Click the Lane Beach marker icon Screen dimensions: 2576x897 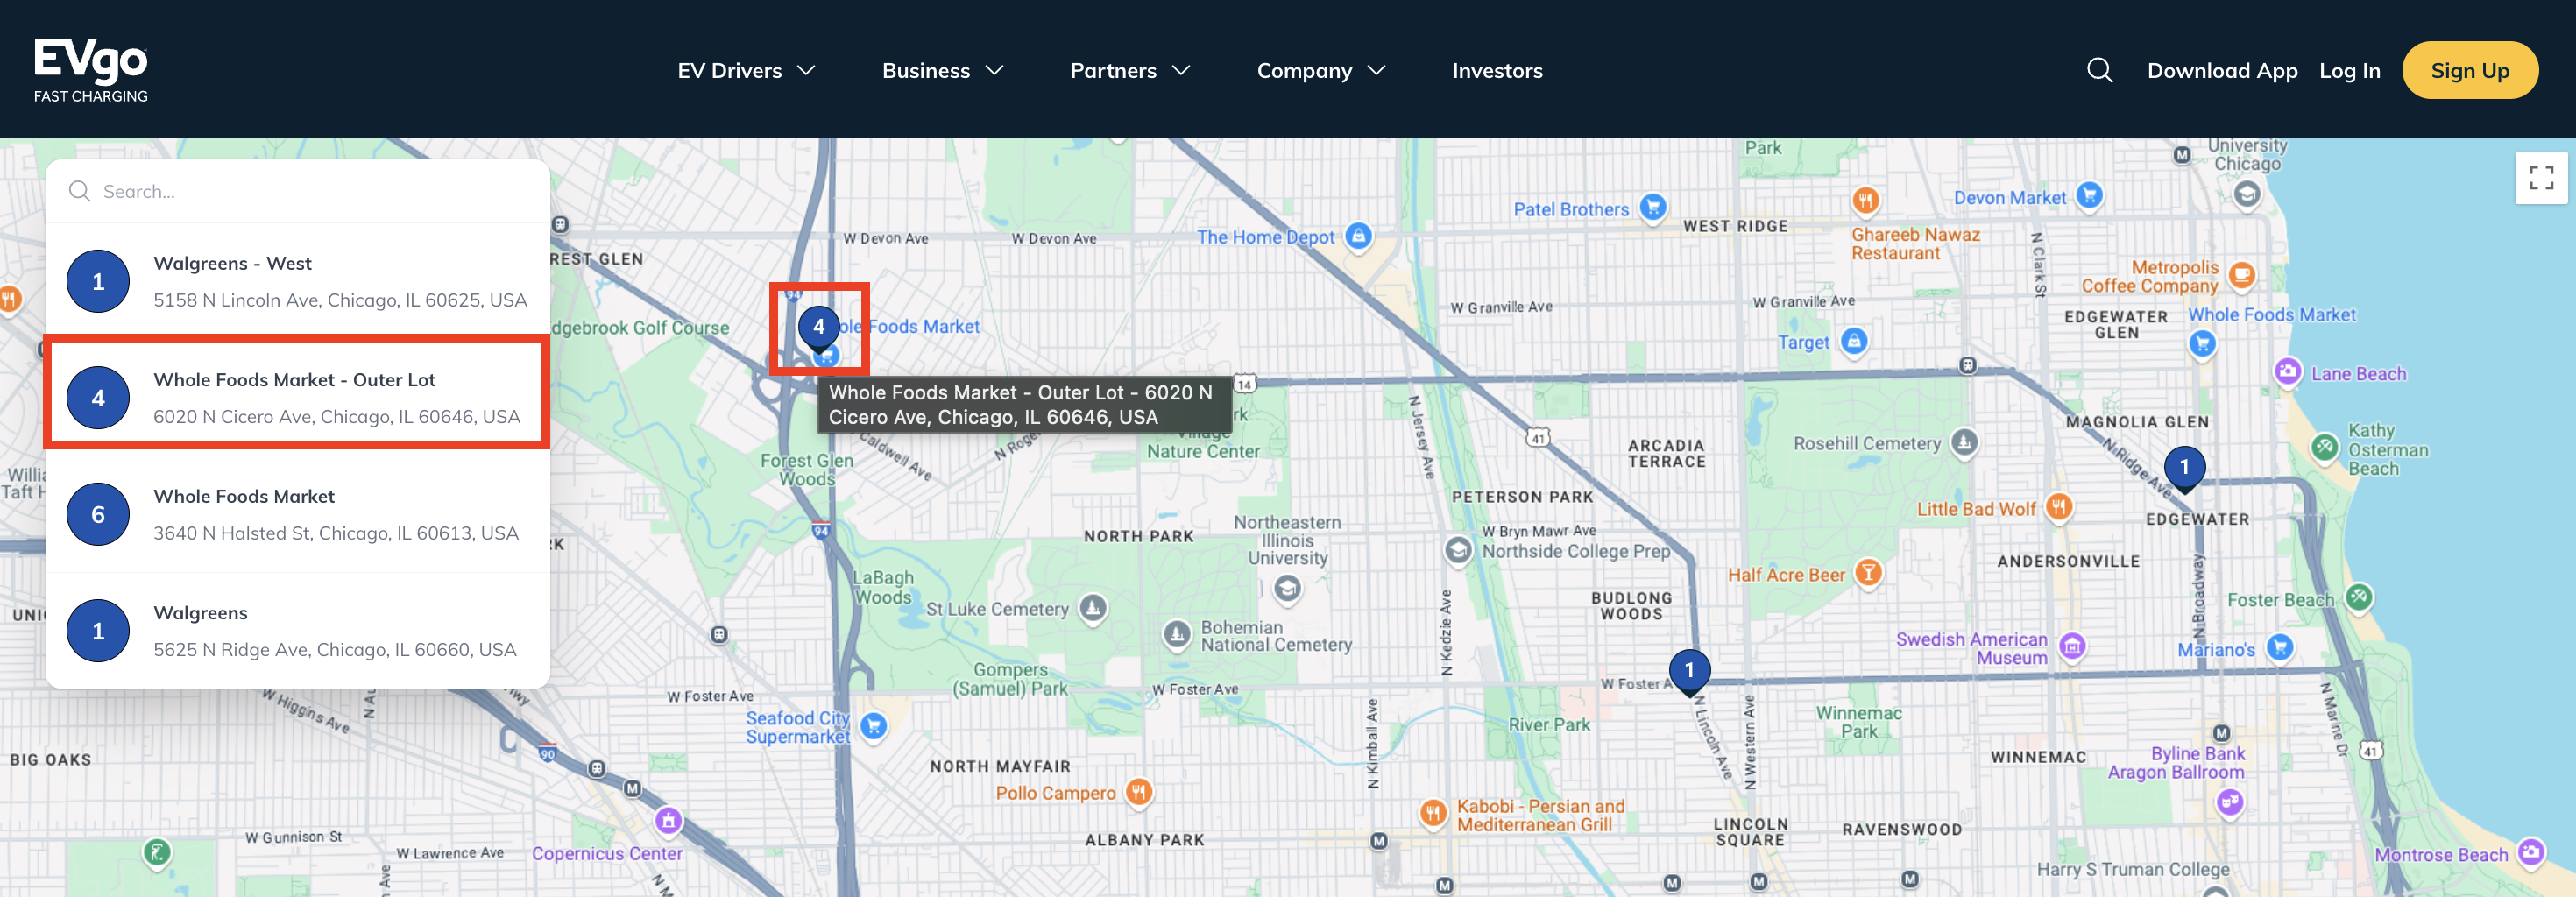coord(2287,372)
